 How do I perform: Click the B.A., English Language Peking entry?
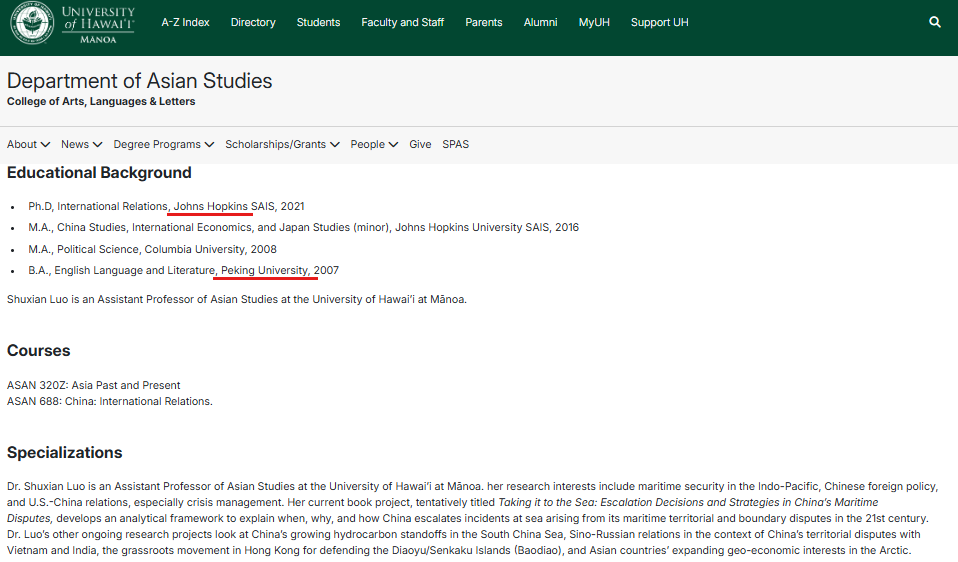pyautogui.click(x=183, y=270)
